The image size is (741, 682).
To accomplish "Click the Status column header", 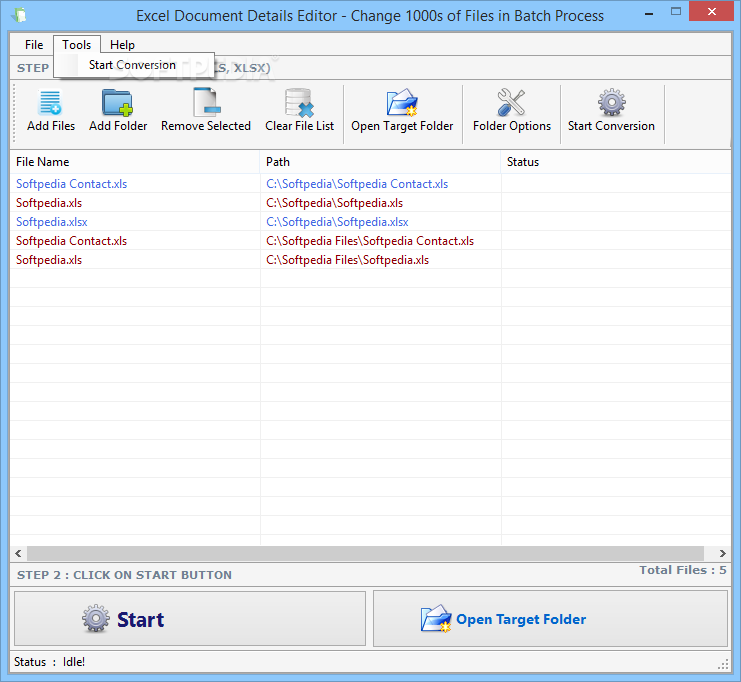I will pyautogui.click(x=616, y=162).
